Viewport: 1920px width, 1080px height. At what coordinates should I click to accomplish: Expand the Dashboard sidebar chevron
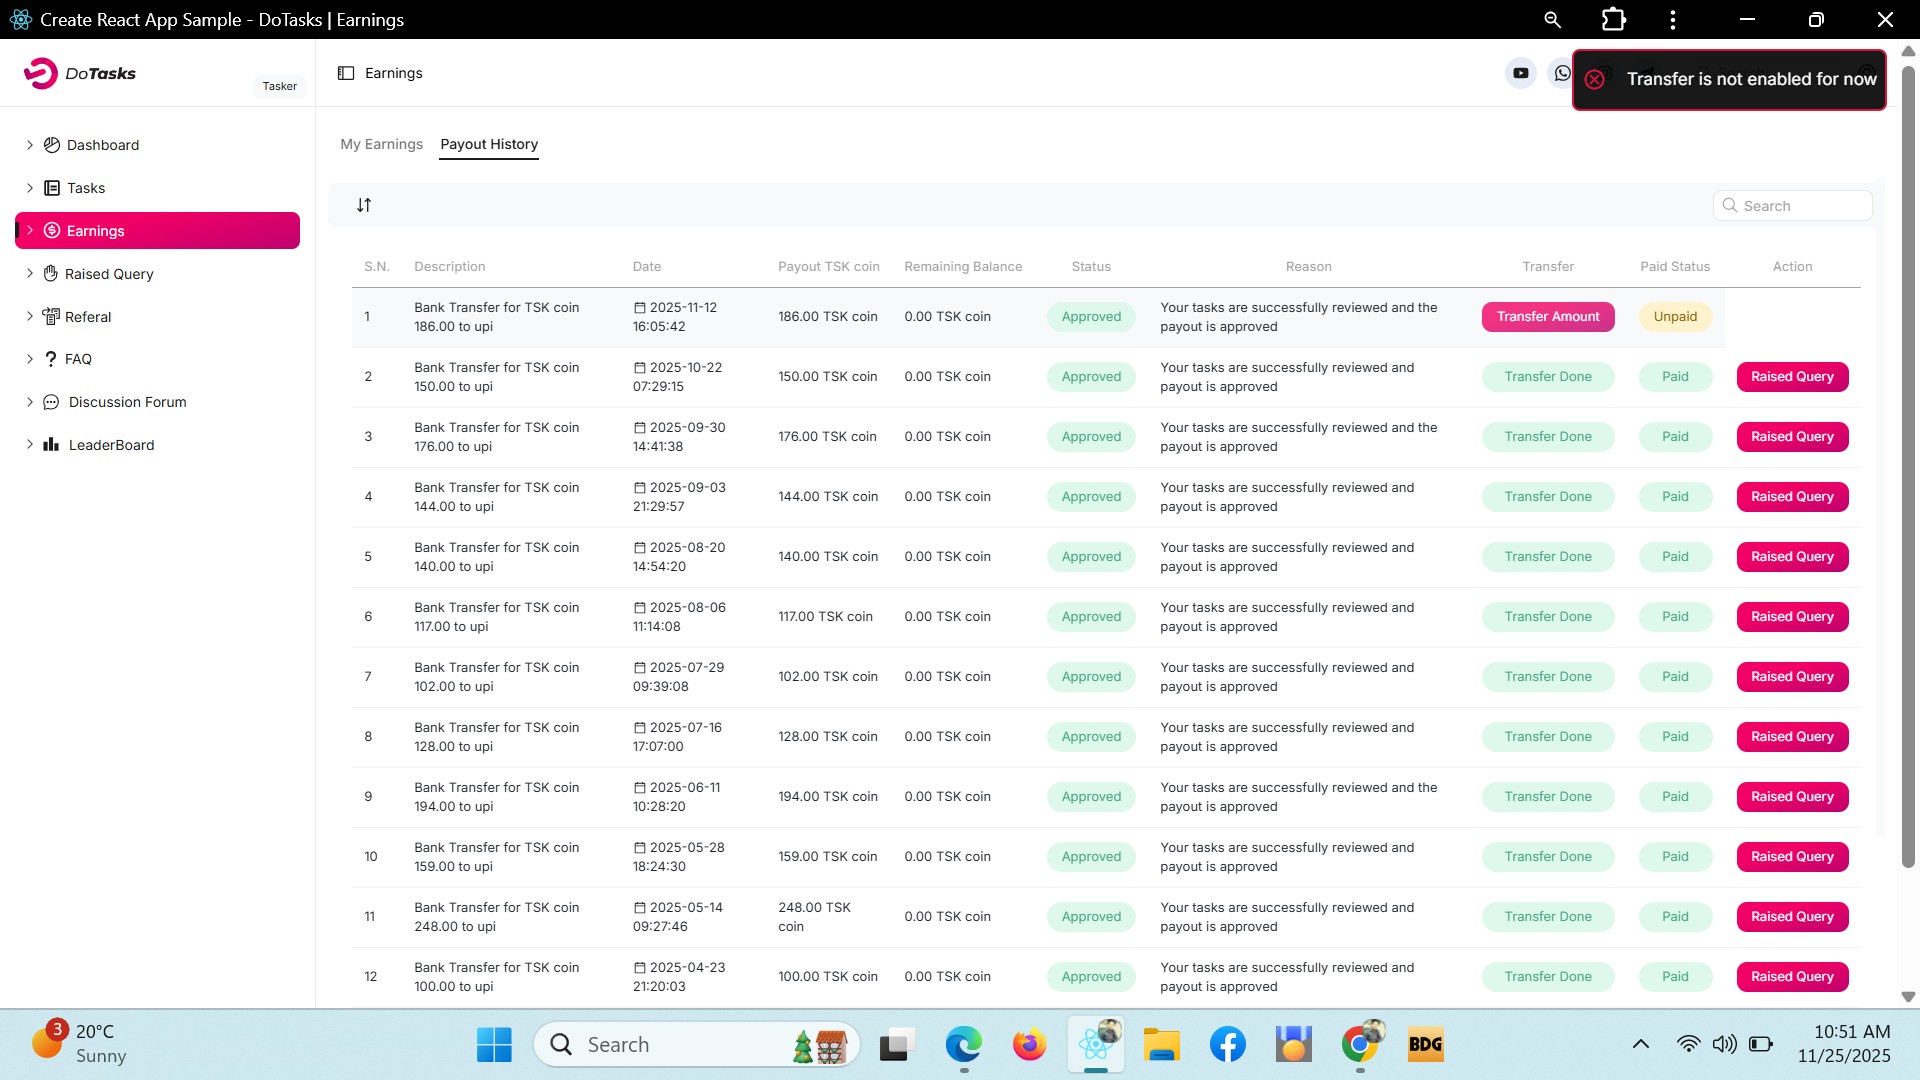pyautogui.click(x=30, y=145)
